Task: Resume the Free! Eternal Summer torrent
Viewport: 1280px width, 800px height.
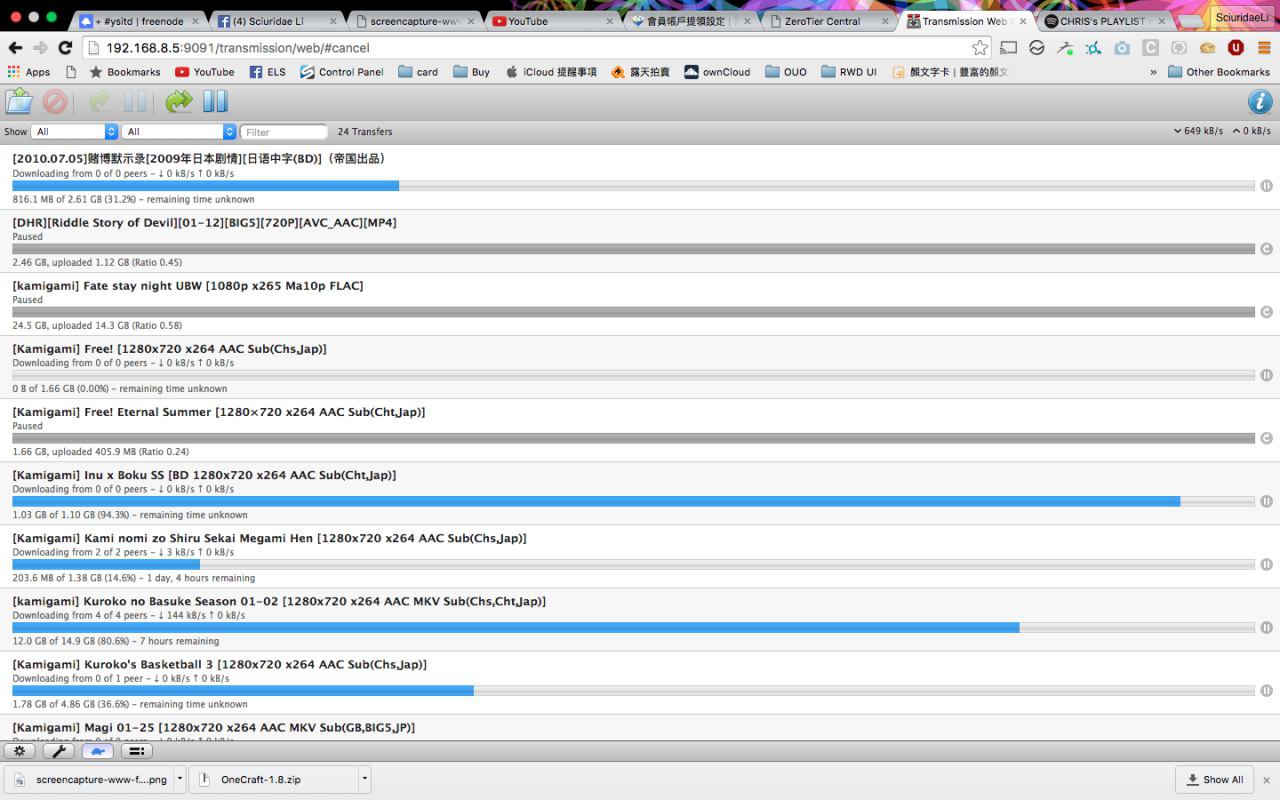Action: pos(1266,438)
